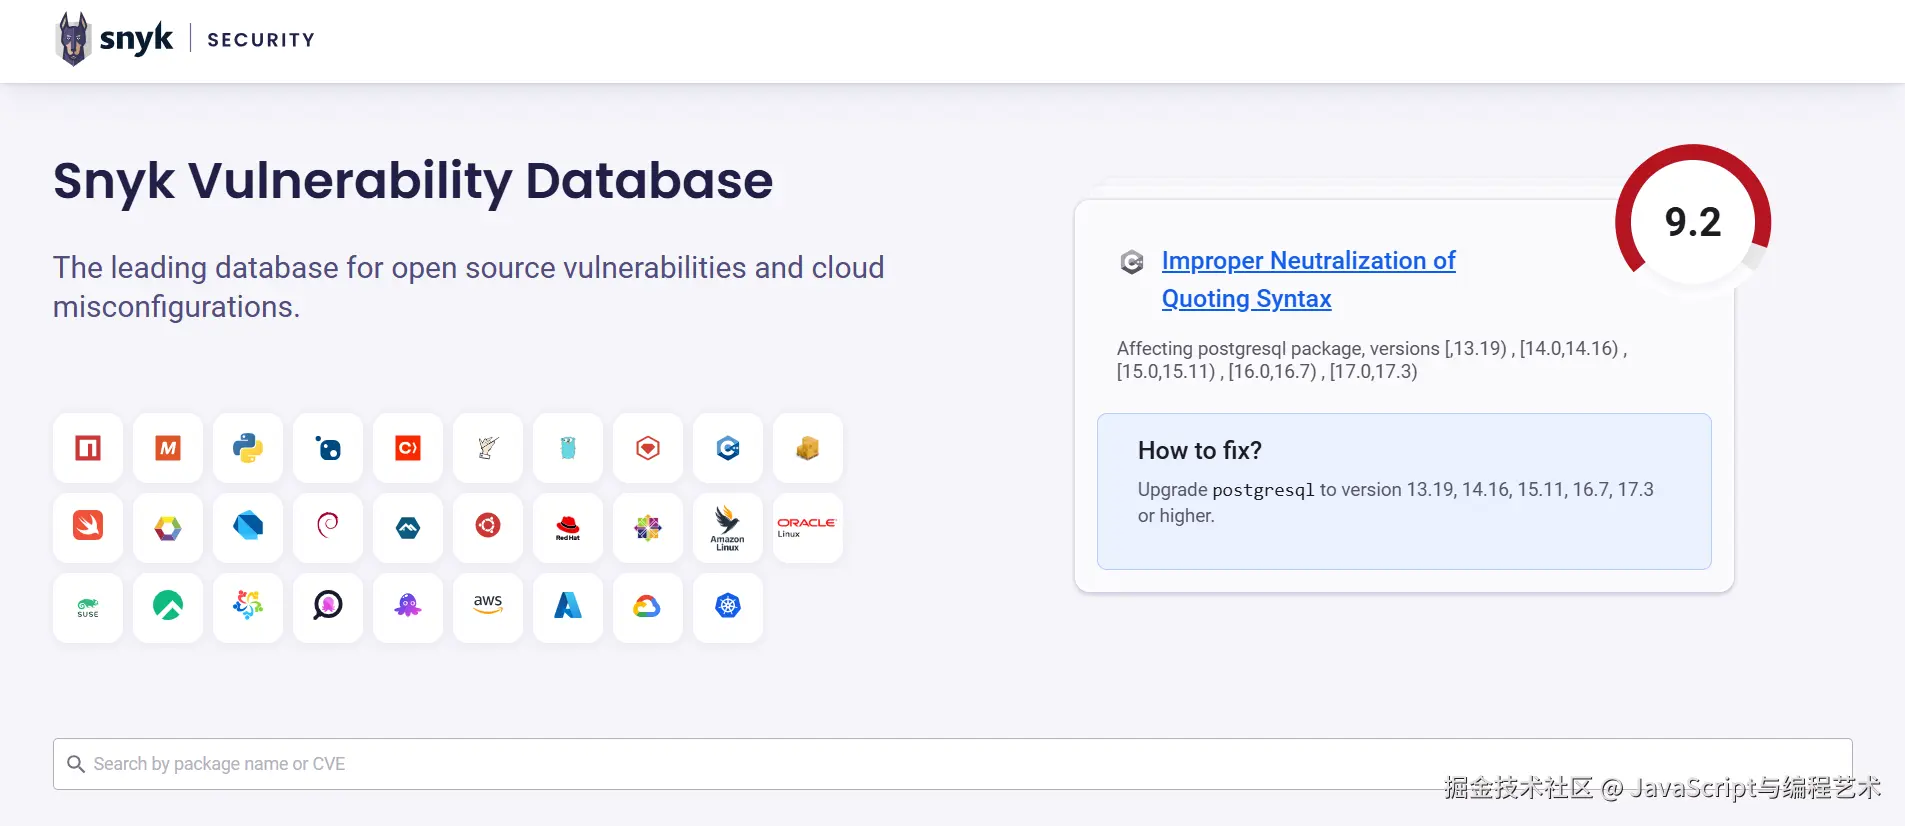The width and height of the screenshot is (1905, 826).
Task: Open the SUSE chameleon icon
Action: [x=88, y=607]
